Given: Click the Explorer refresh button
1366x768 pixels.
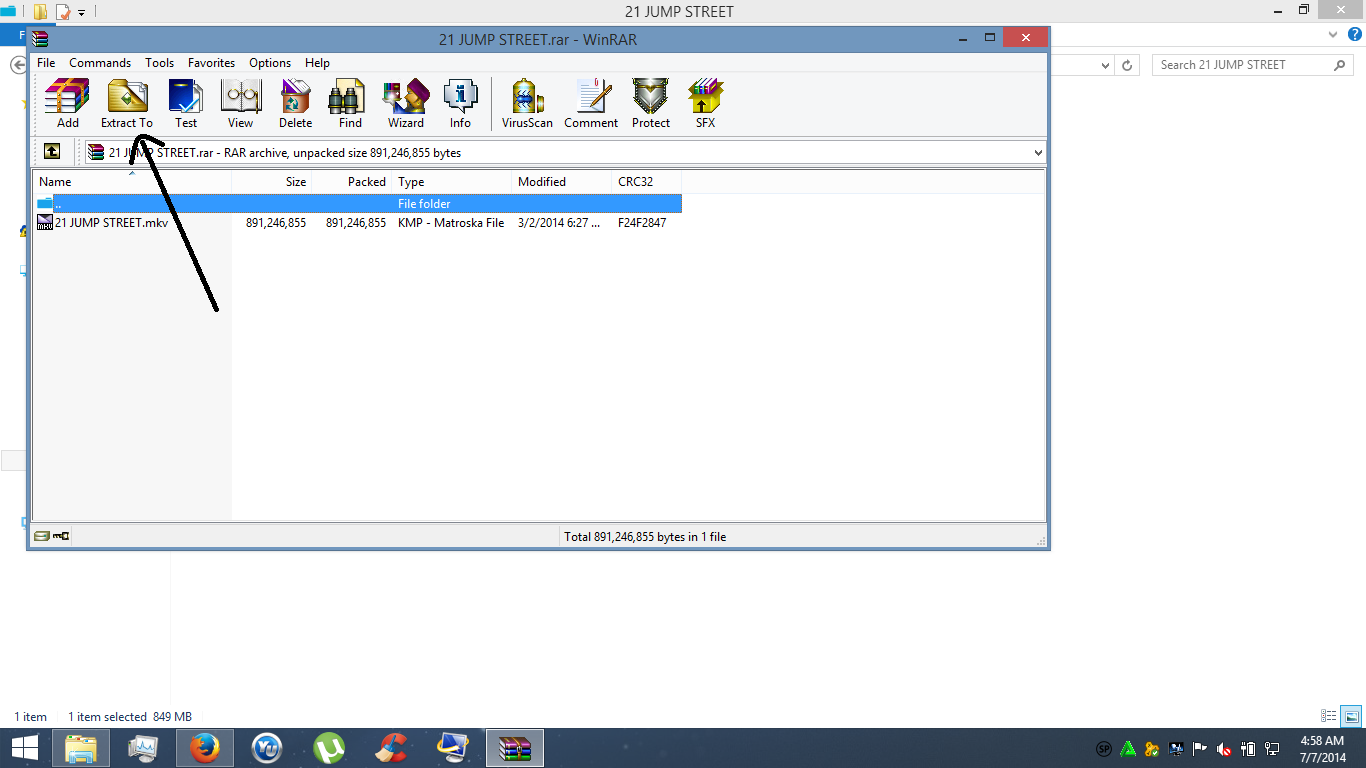Looking at the screenshot, I should [x=1127, y=65].
